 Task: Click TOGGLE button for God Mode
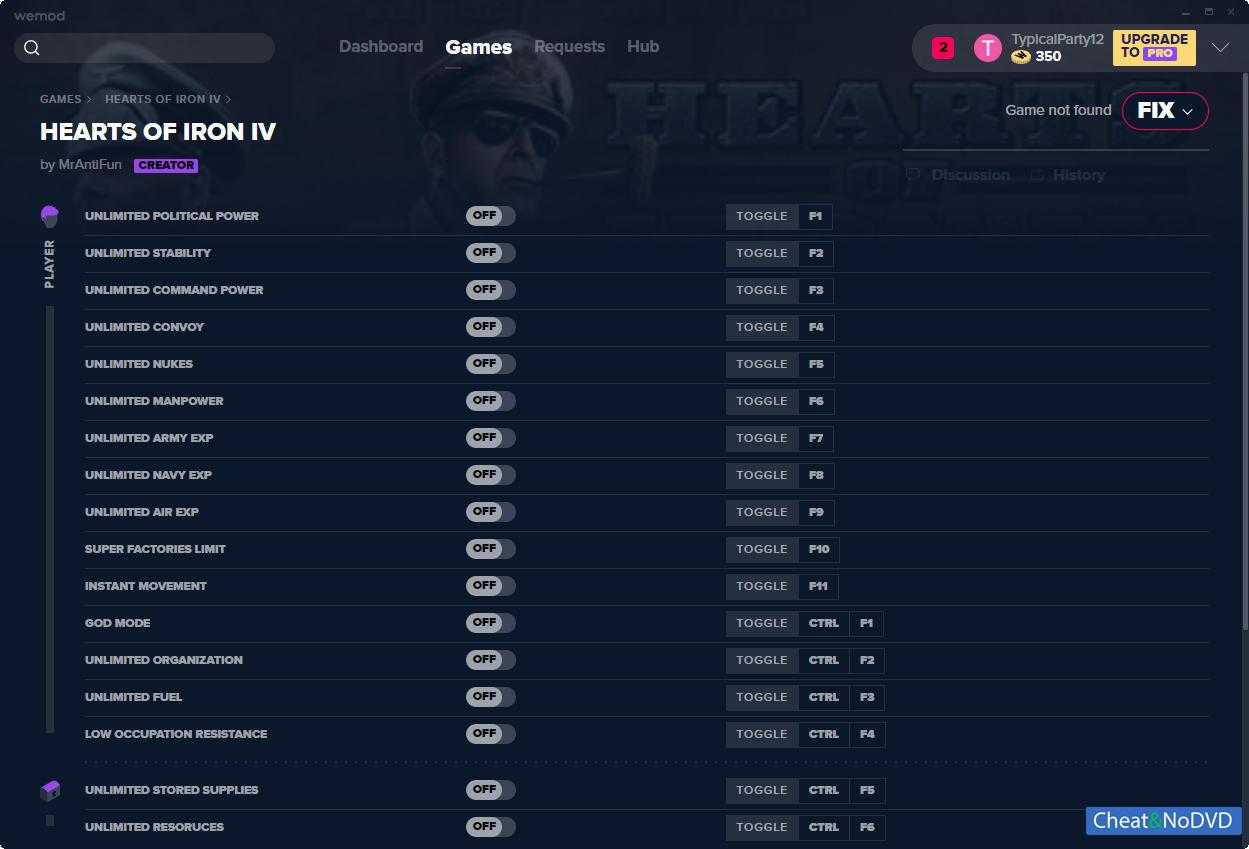click(762, 623)
